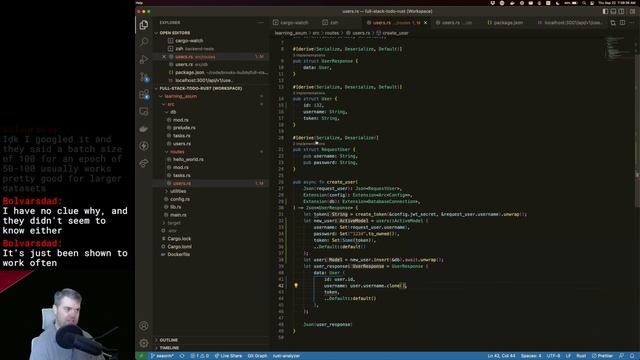Viewport: 640px width, 360px height.
Task: Click the open changes icon in editor toolbar
Action: pyautogui.click(x=613, y=23)
